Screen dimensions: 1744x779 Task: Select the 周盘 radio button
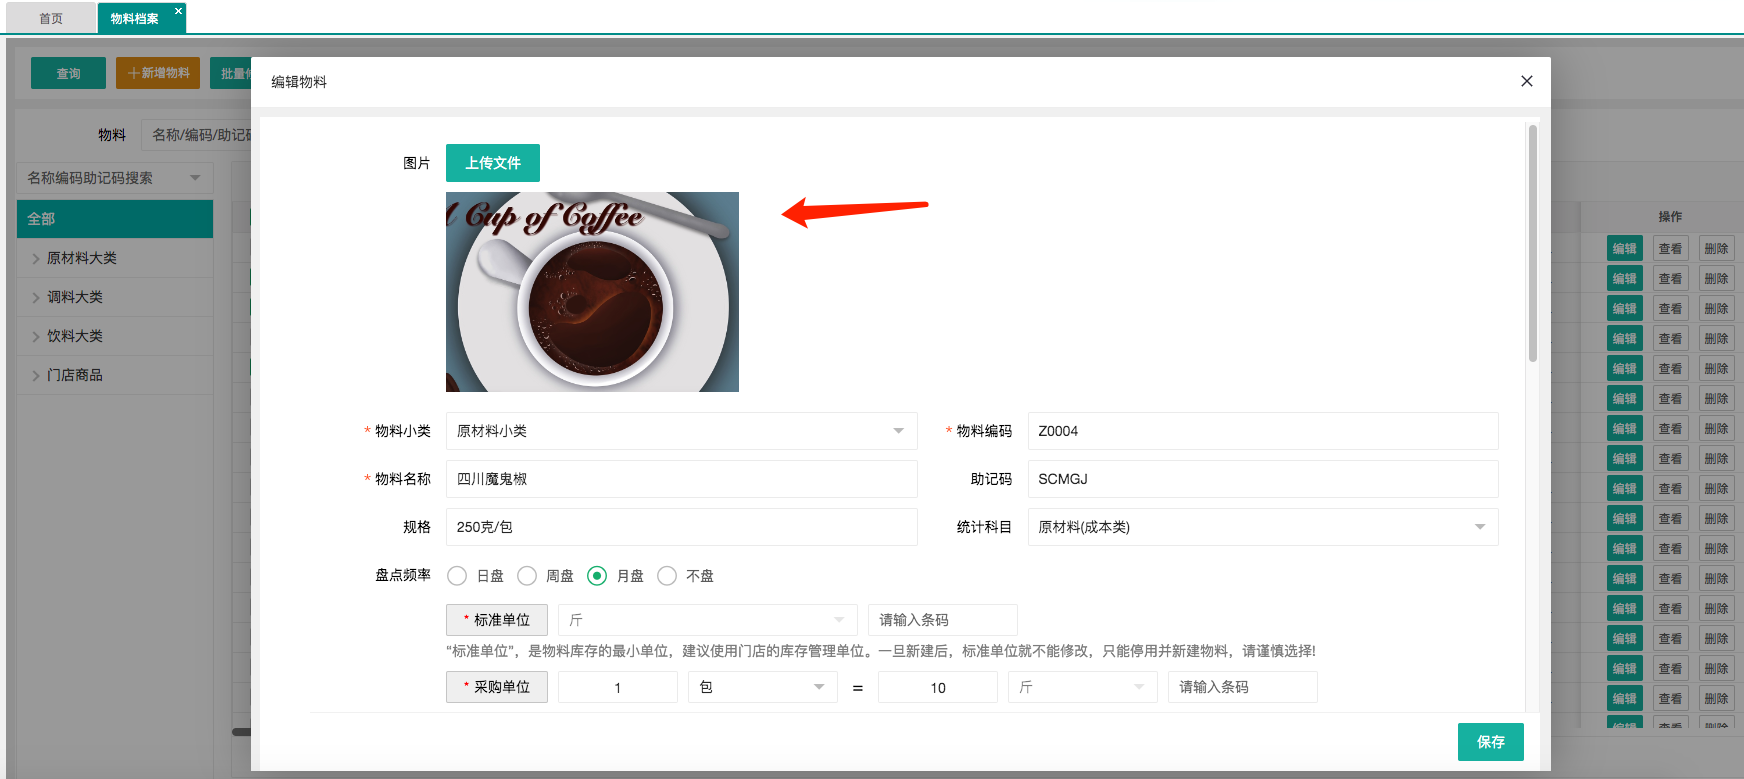coord(527,576)
